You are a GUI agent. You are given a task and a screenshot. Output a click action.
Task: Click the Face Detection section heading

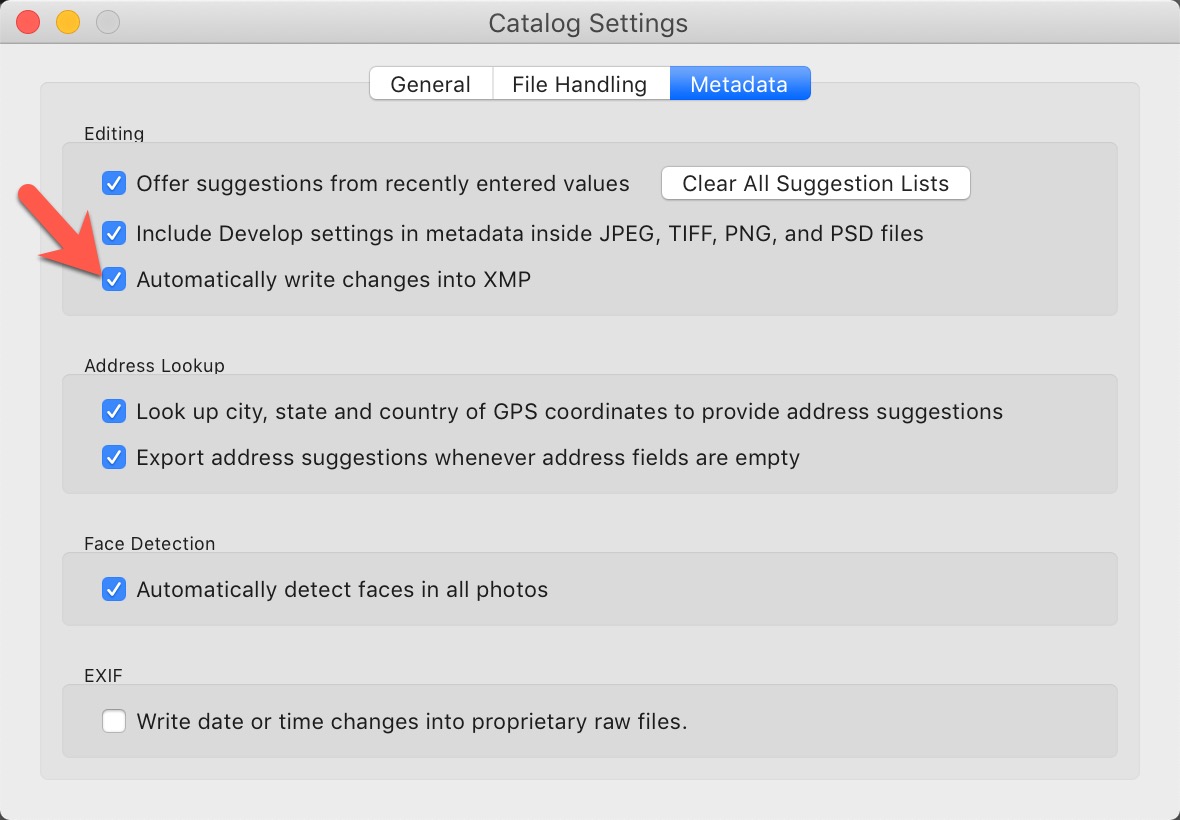coord(150,543)
